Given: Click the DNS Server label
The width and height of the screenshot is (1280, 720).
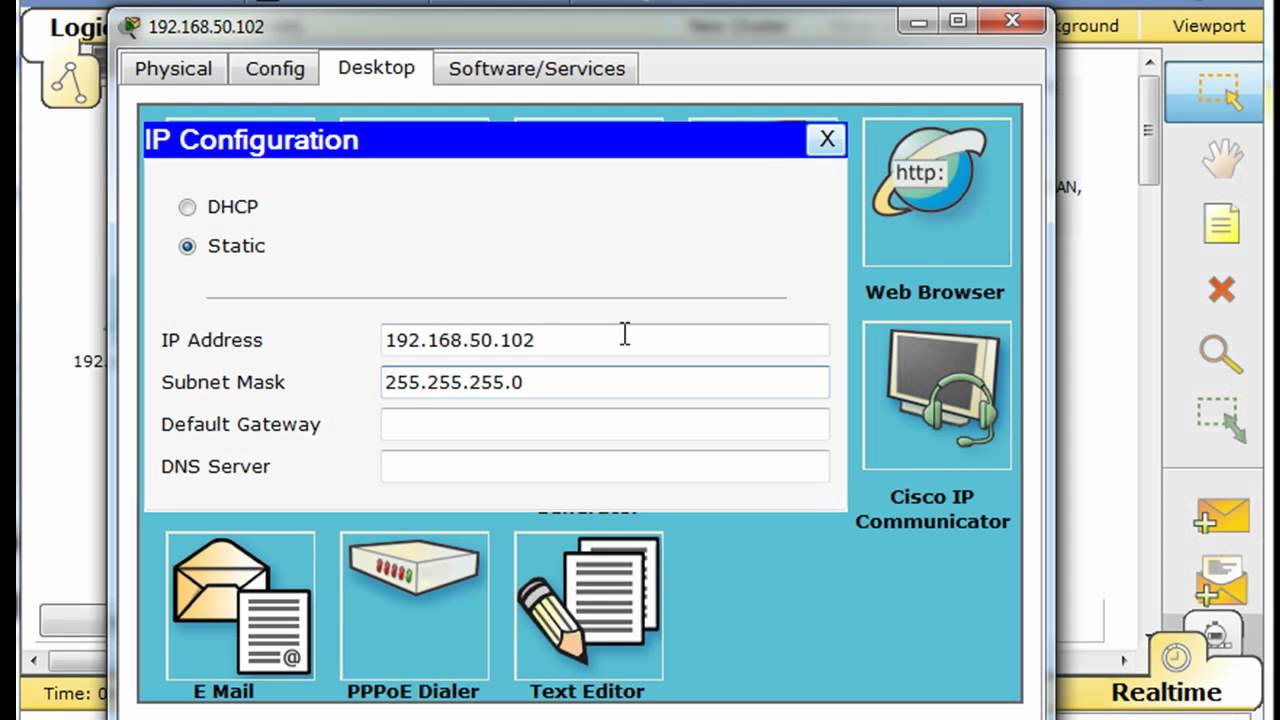Looking at the screenshot, I should [216, 467].
